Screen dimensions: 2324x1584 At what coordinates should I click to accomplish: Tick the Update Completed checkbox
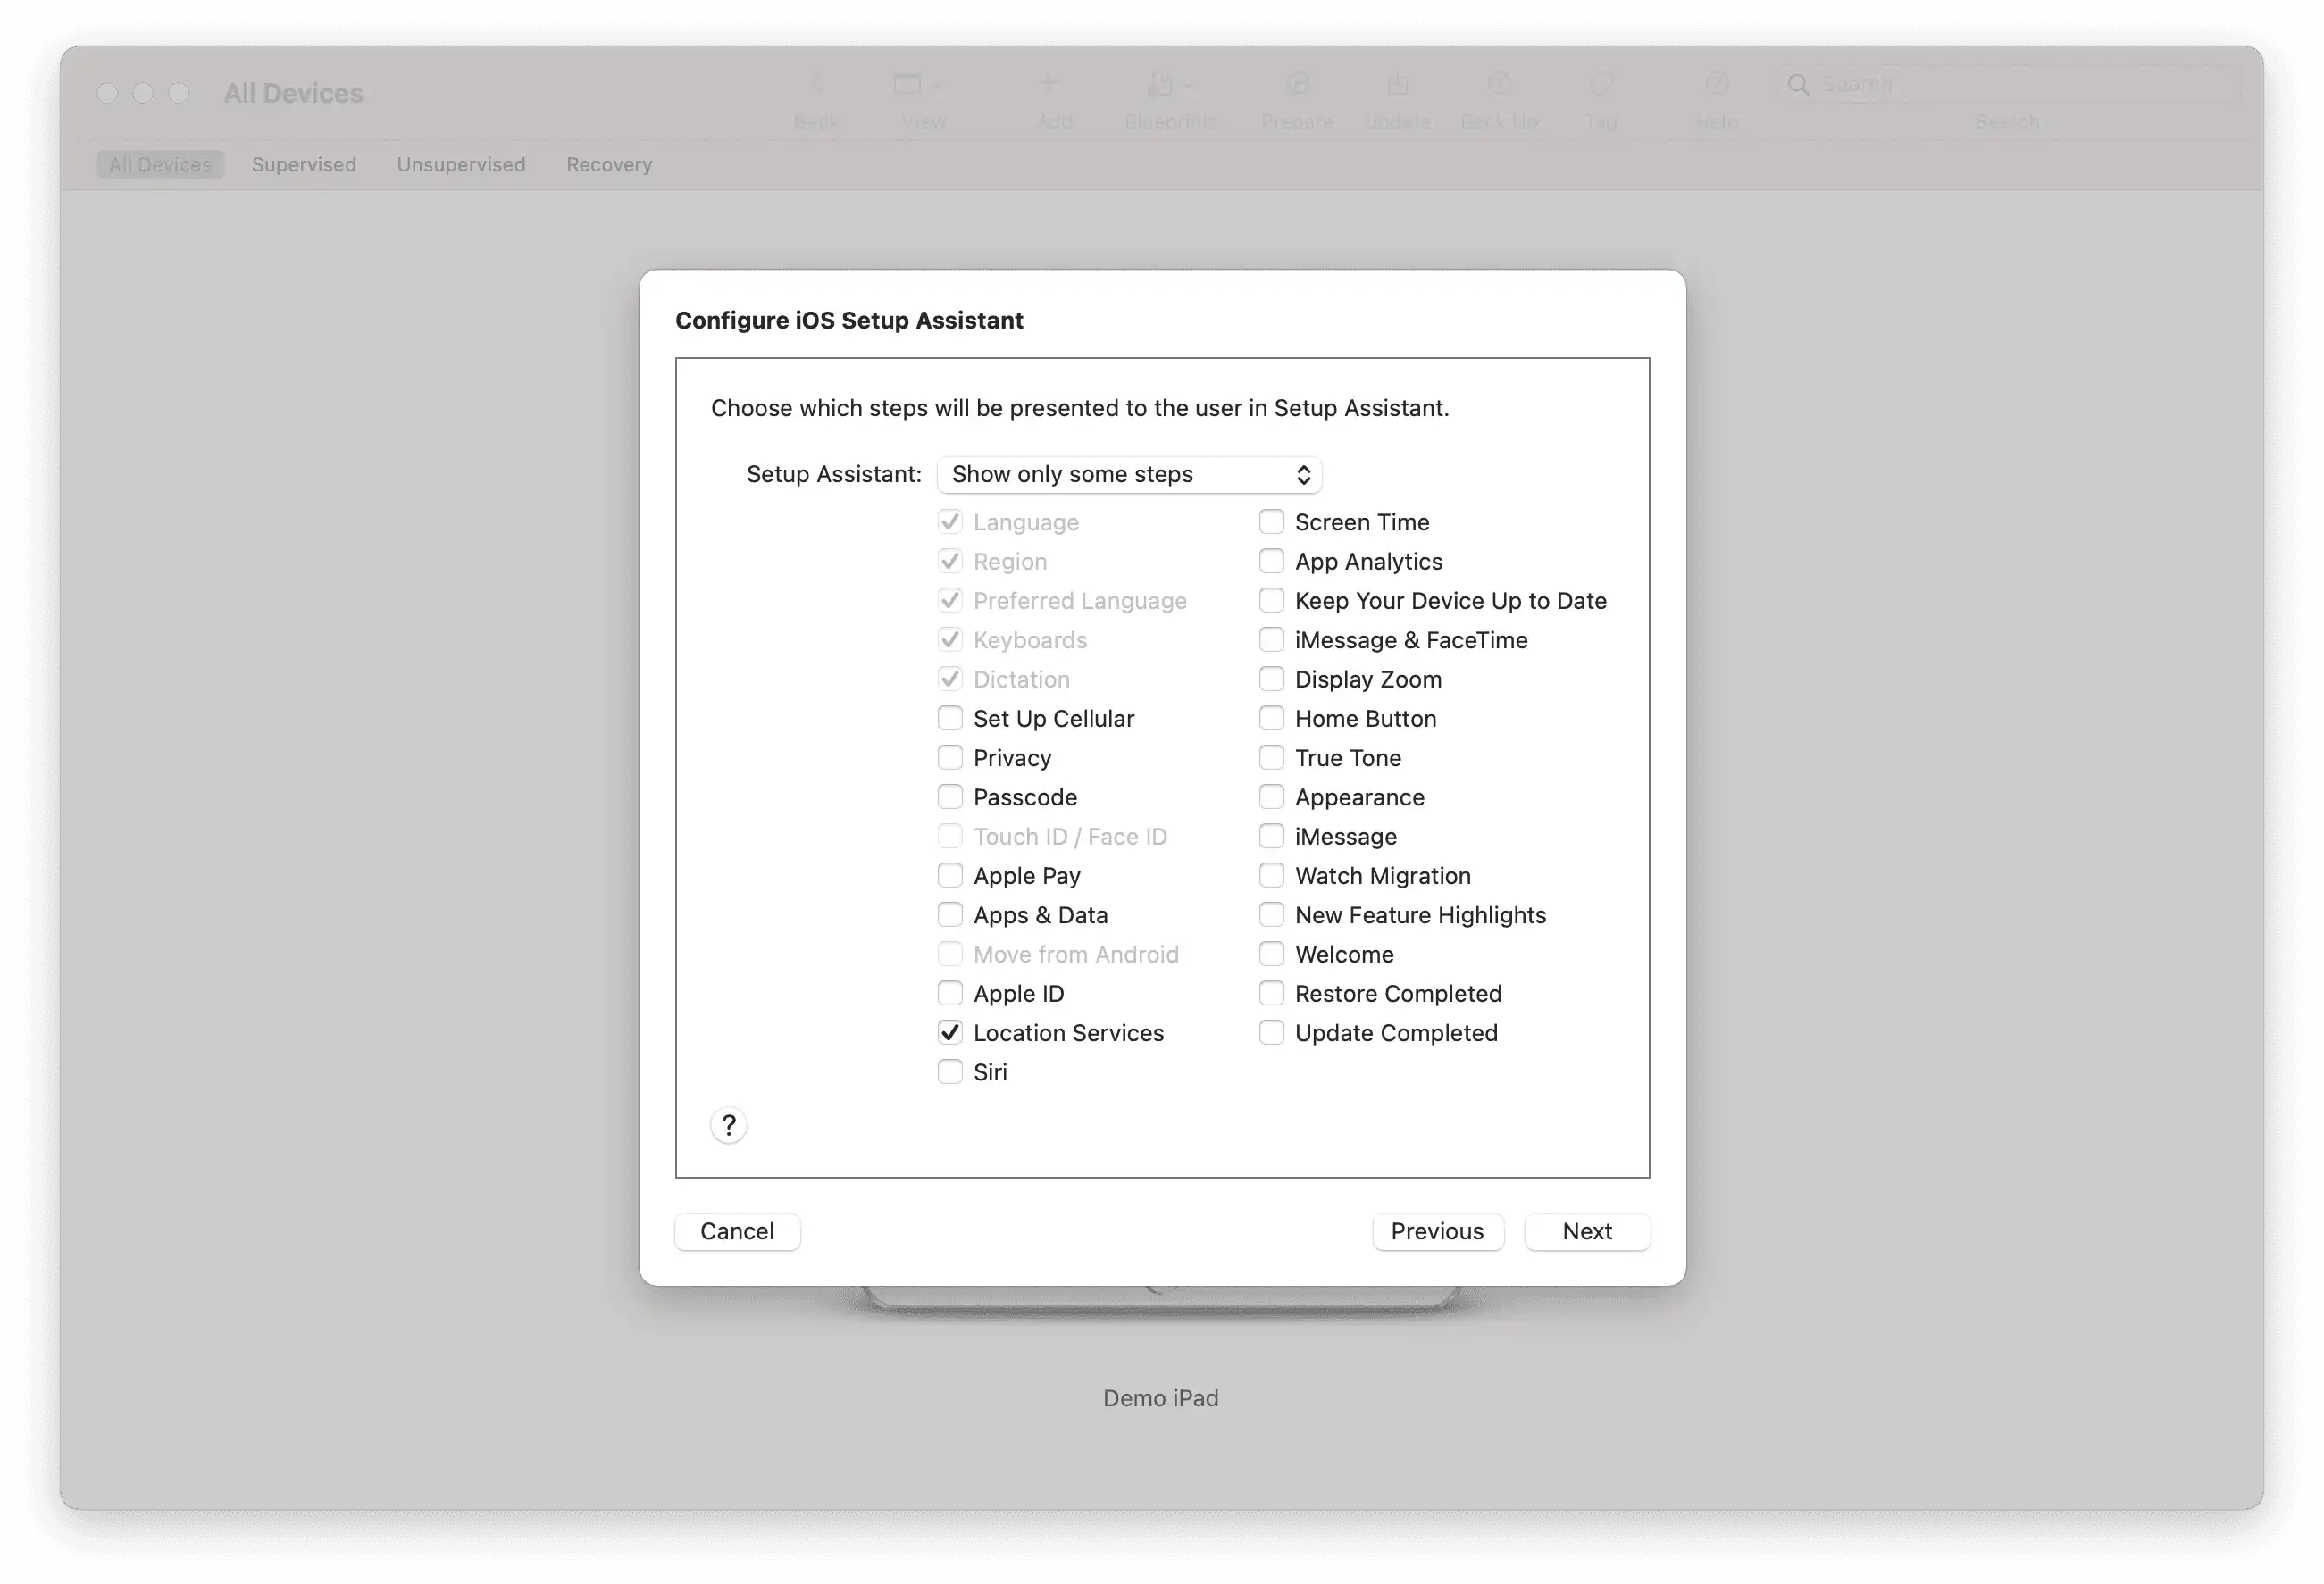(x=1271, y=1032)
